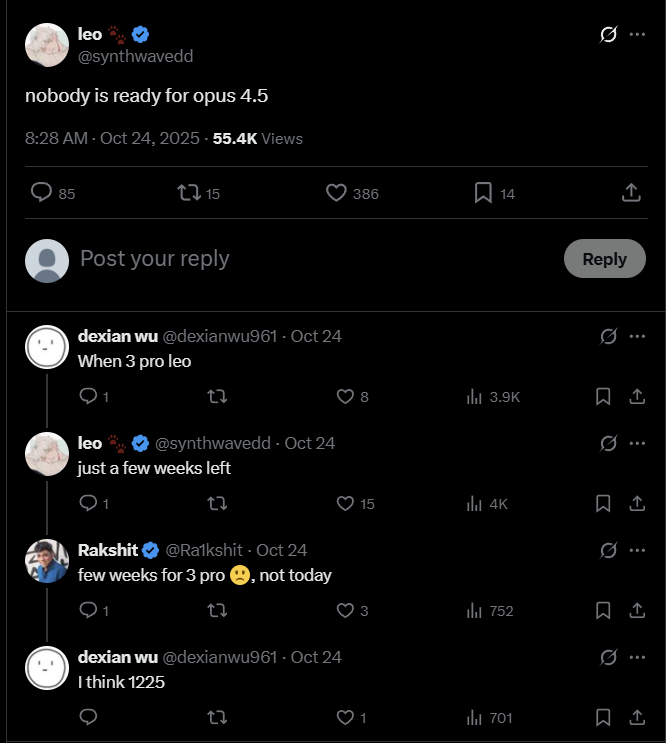Viewport: 666px width, 743px height.
Task: Open more menu on Rakshit's reply
Action: [637, 551]
